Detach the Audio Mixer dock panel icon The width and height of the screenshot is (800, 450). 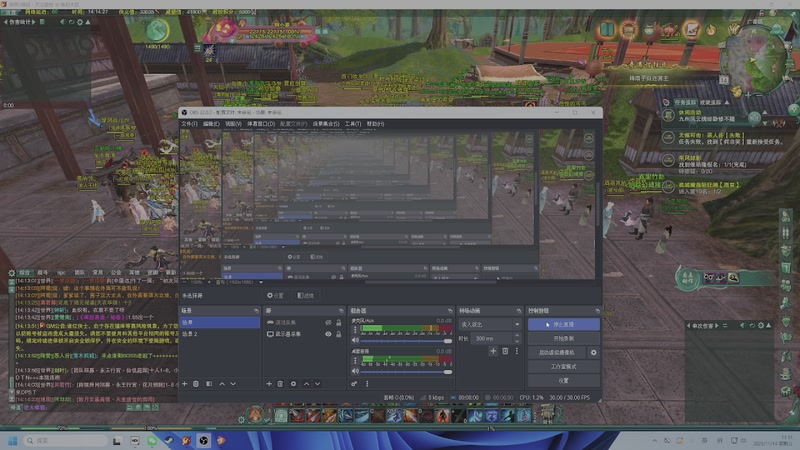point(450,311)
